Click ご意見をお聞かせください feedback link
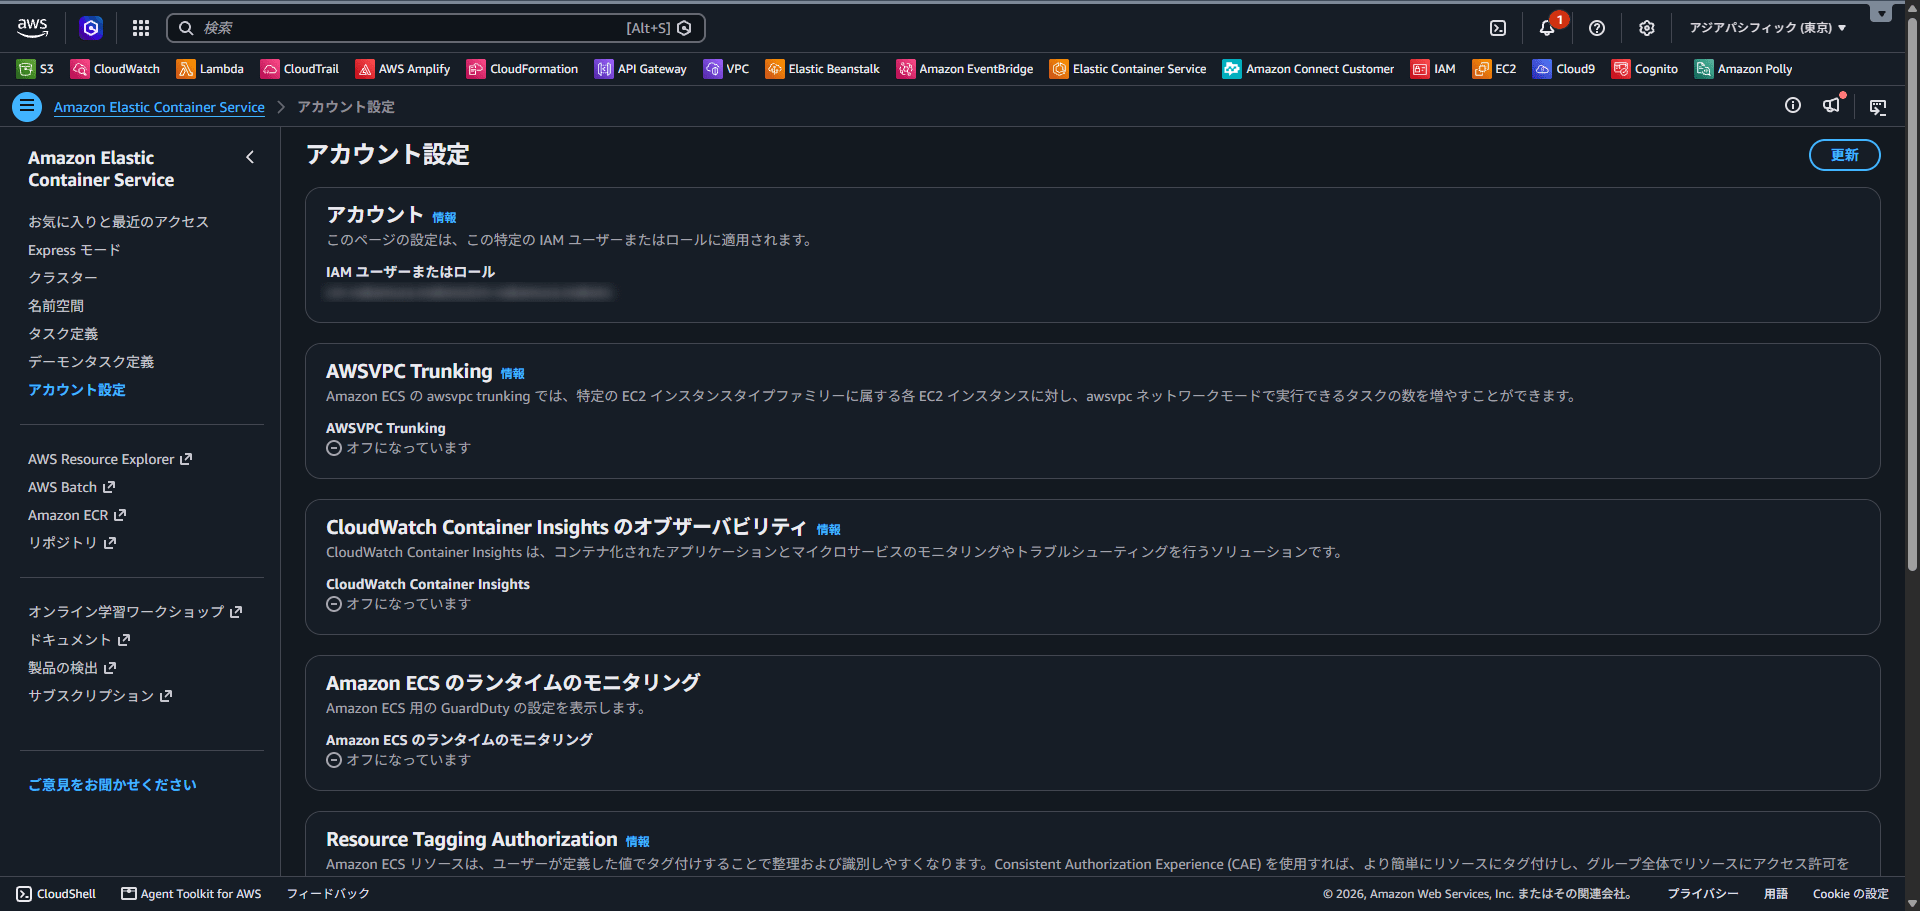This screenshot has width=1920, height=911. point(112,785)
